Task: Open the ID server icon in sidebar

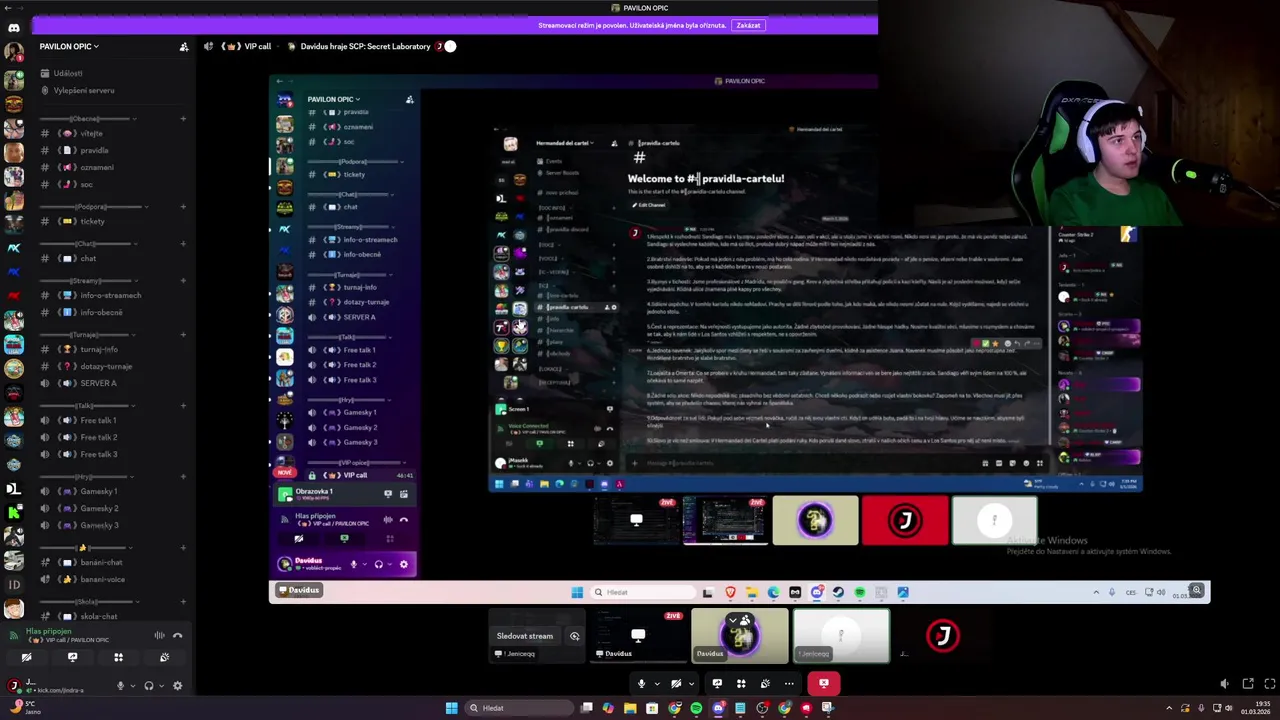Action: pos(14,585)
